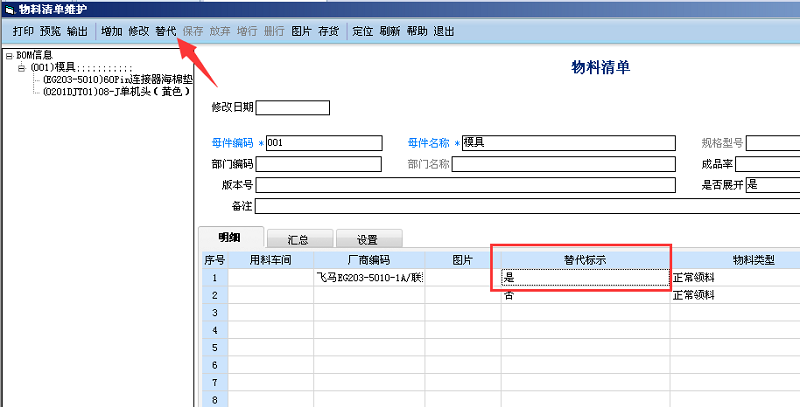Click the 部门名称 input field
This screenshot has height=407, width=800.
click(564, 164)
